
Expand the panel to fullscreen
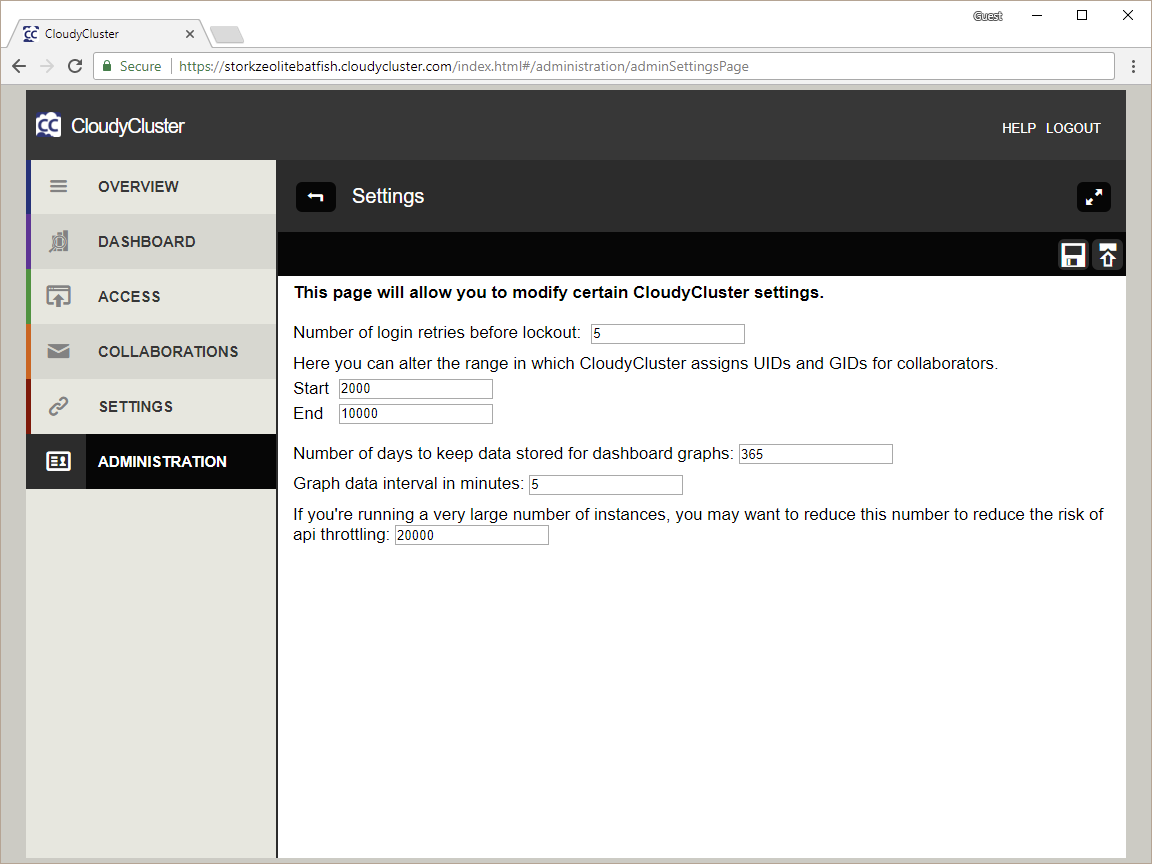1093,197
